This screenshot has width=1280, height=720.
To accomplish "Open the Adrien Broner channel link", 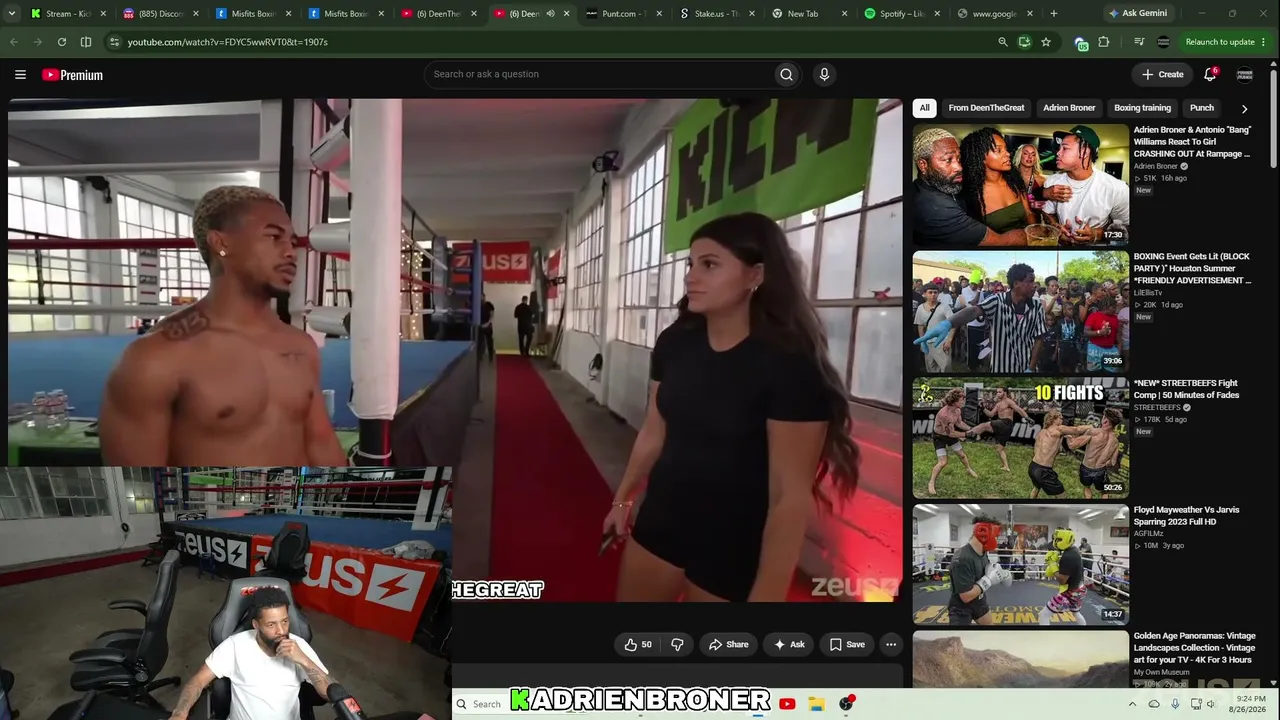I will 1156,166.
